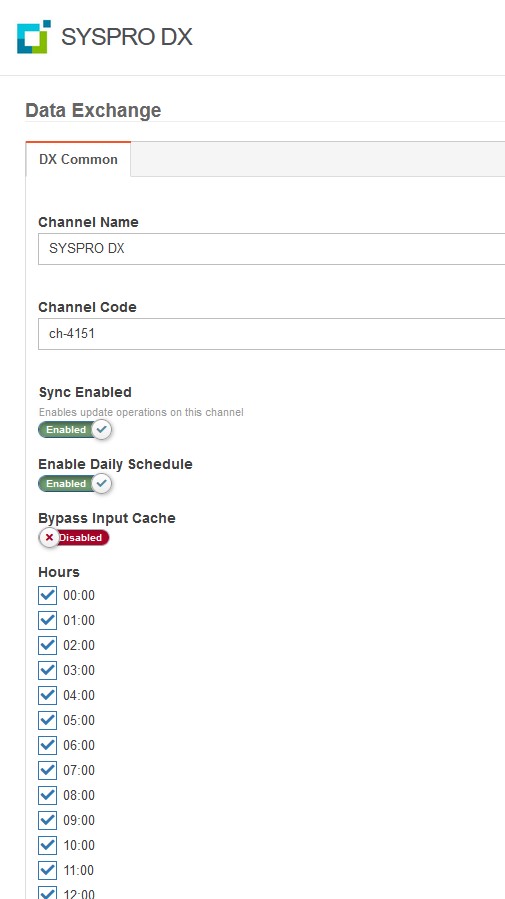Toggle the Enable Daily Schedule switch
Image resolution: width=505 pixels, height=899 pixels.
(x=75, y=483)
